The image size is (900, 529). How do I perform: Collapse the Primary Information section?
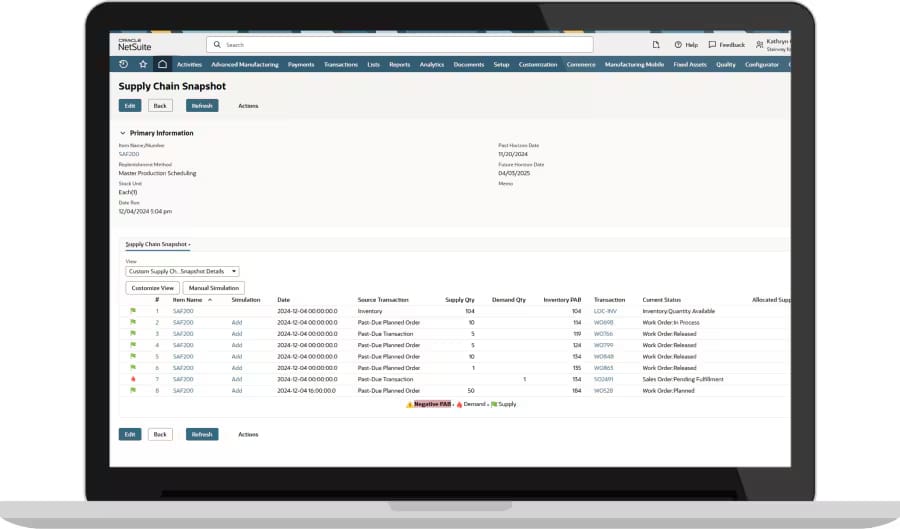(x=123, y=133)
